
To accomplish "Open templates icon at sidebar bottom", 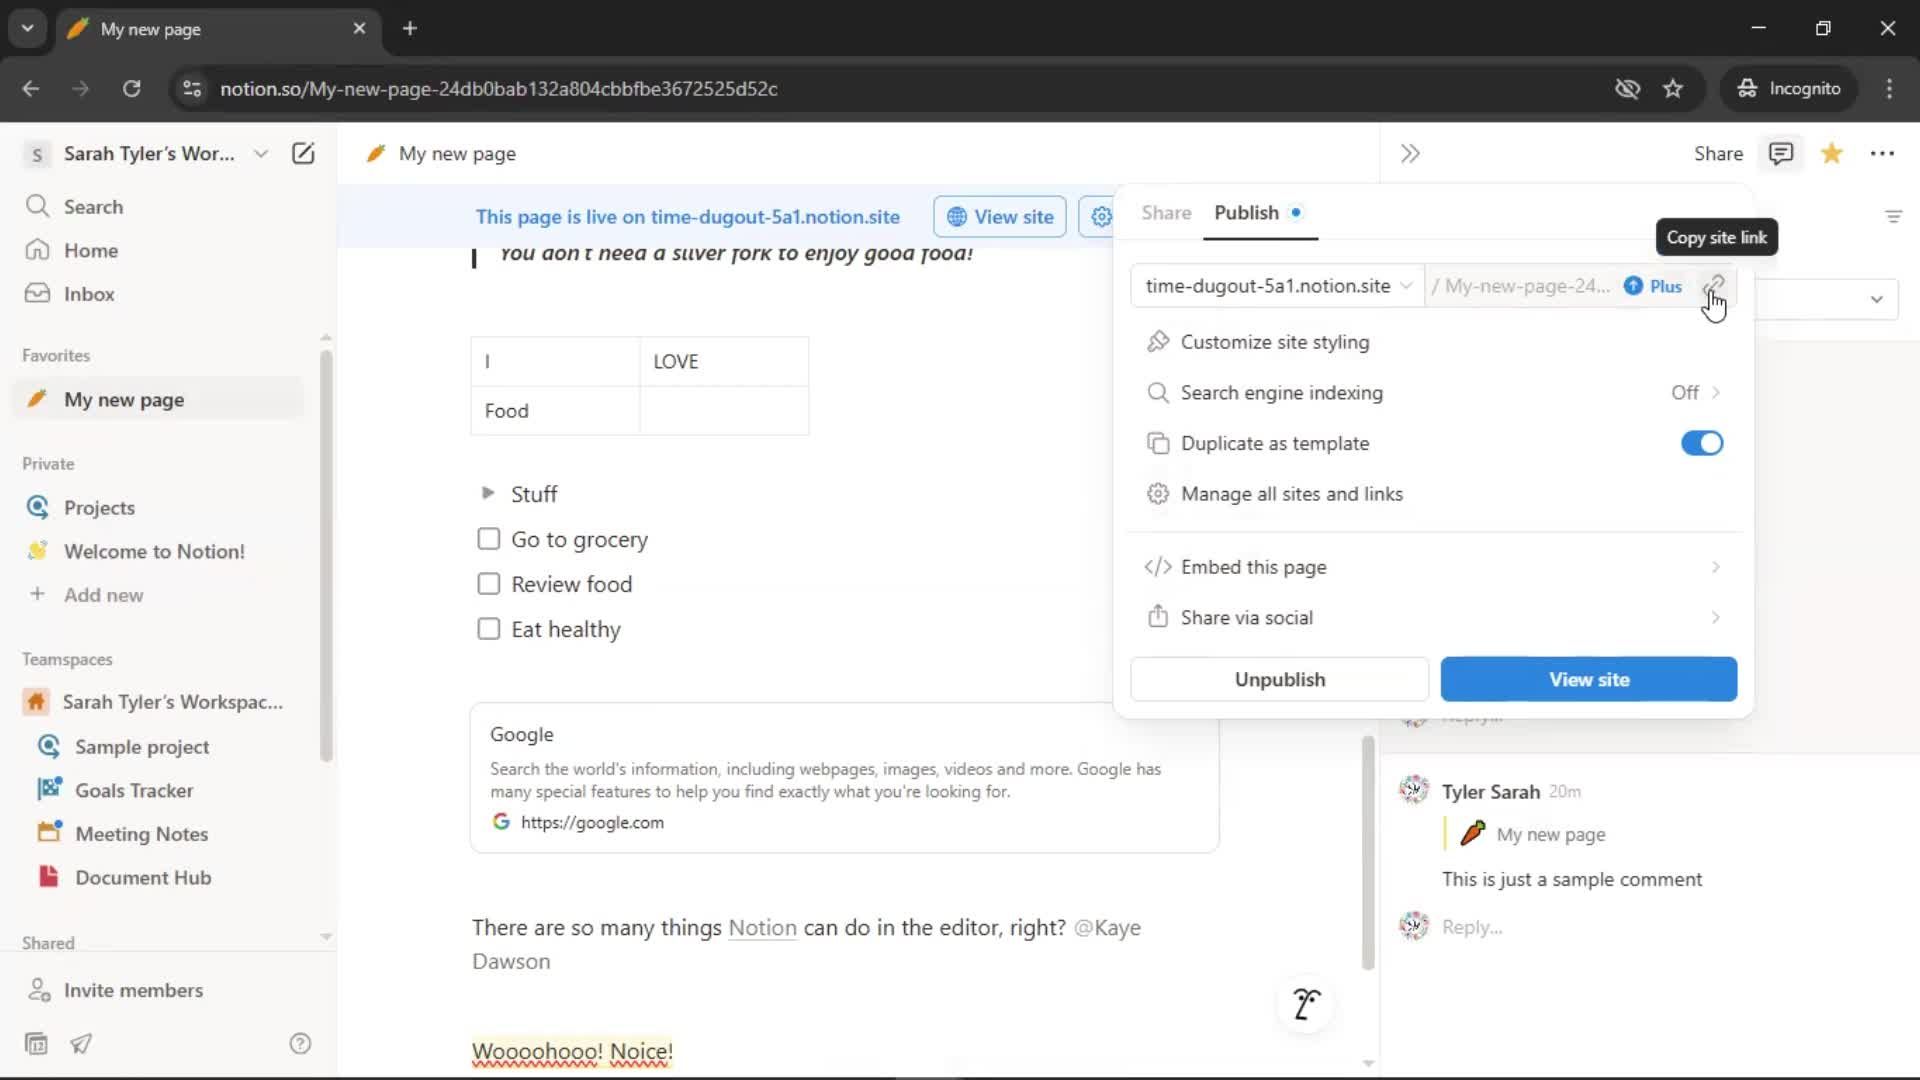I will [x=36, y=1044].
